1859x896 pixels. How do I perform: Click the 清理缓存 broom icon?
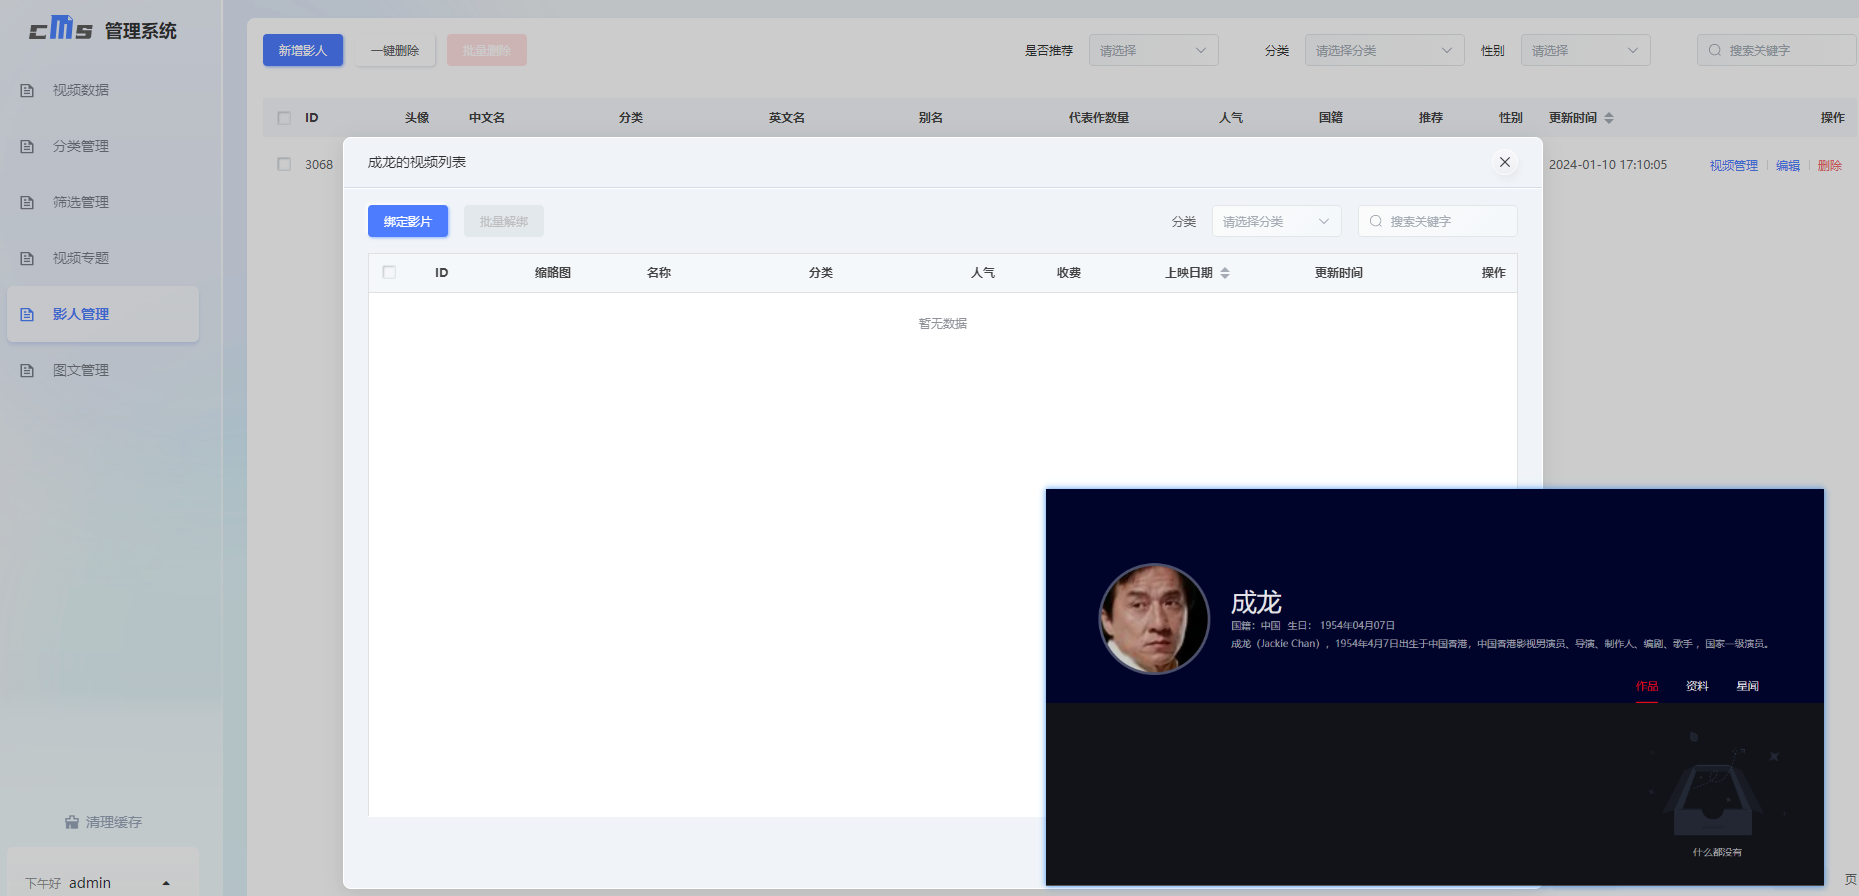pos(72,822)
